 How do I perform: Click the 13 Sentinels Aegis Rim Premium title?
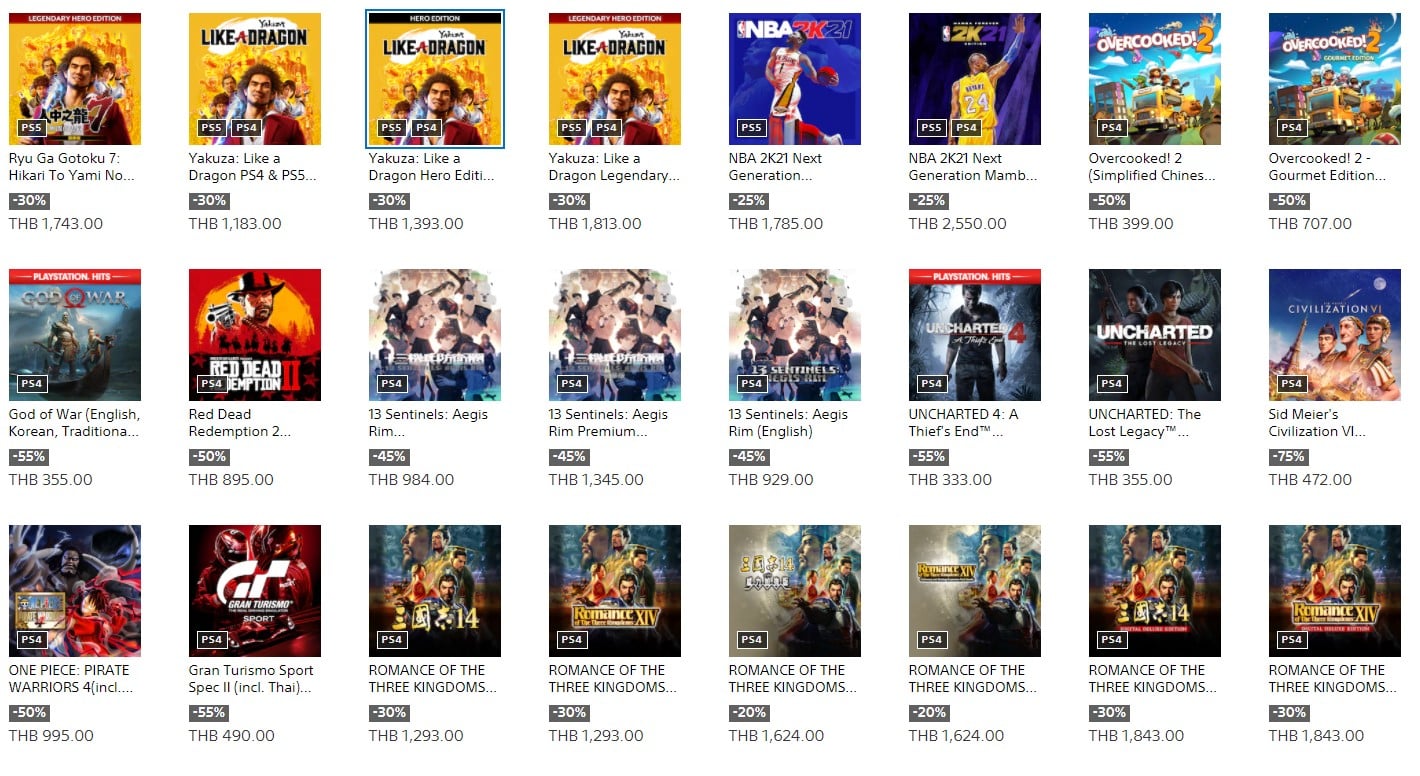[x=608, y=423]
